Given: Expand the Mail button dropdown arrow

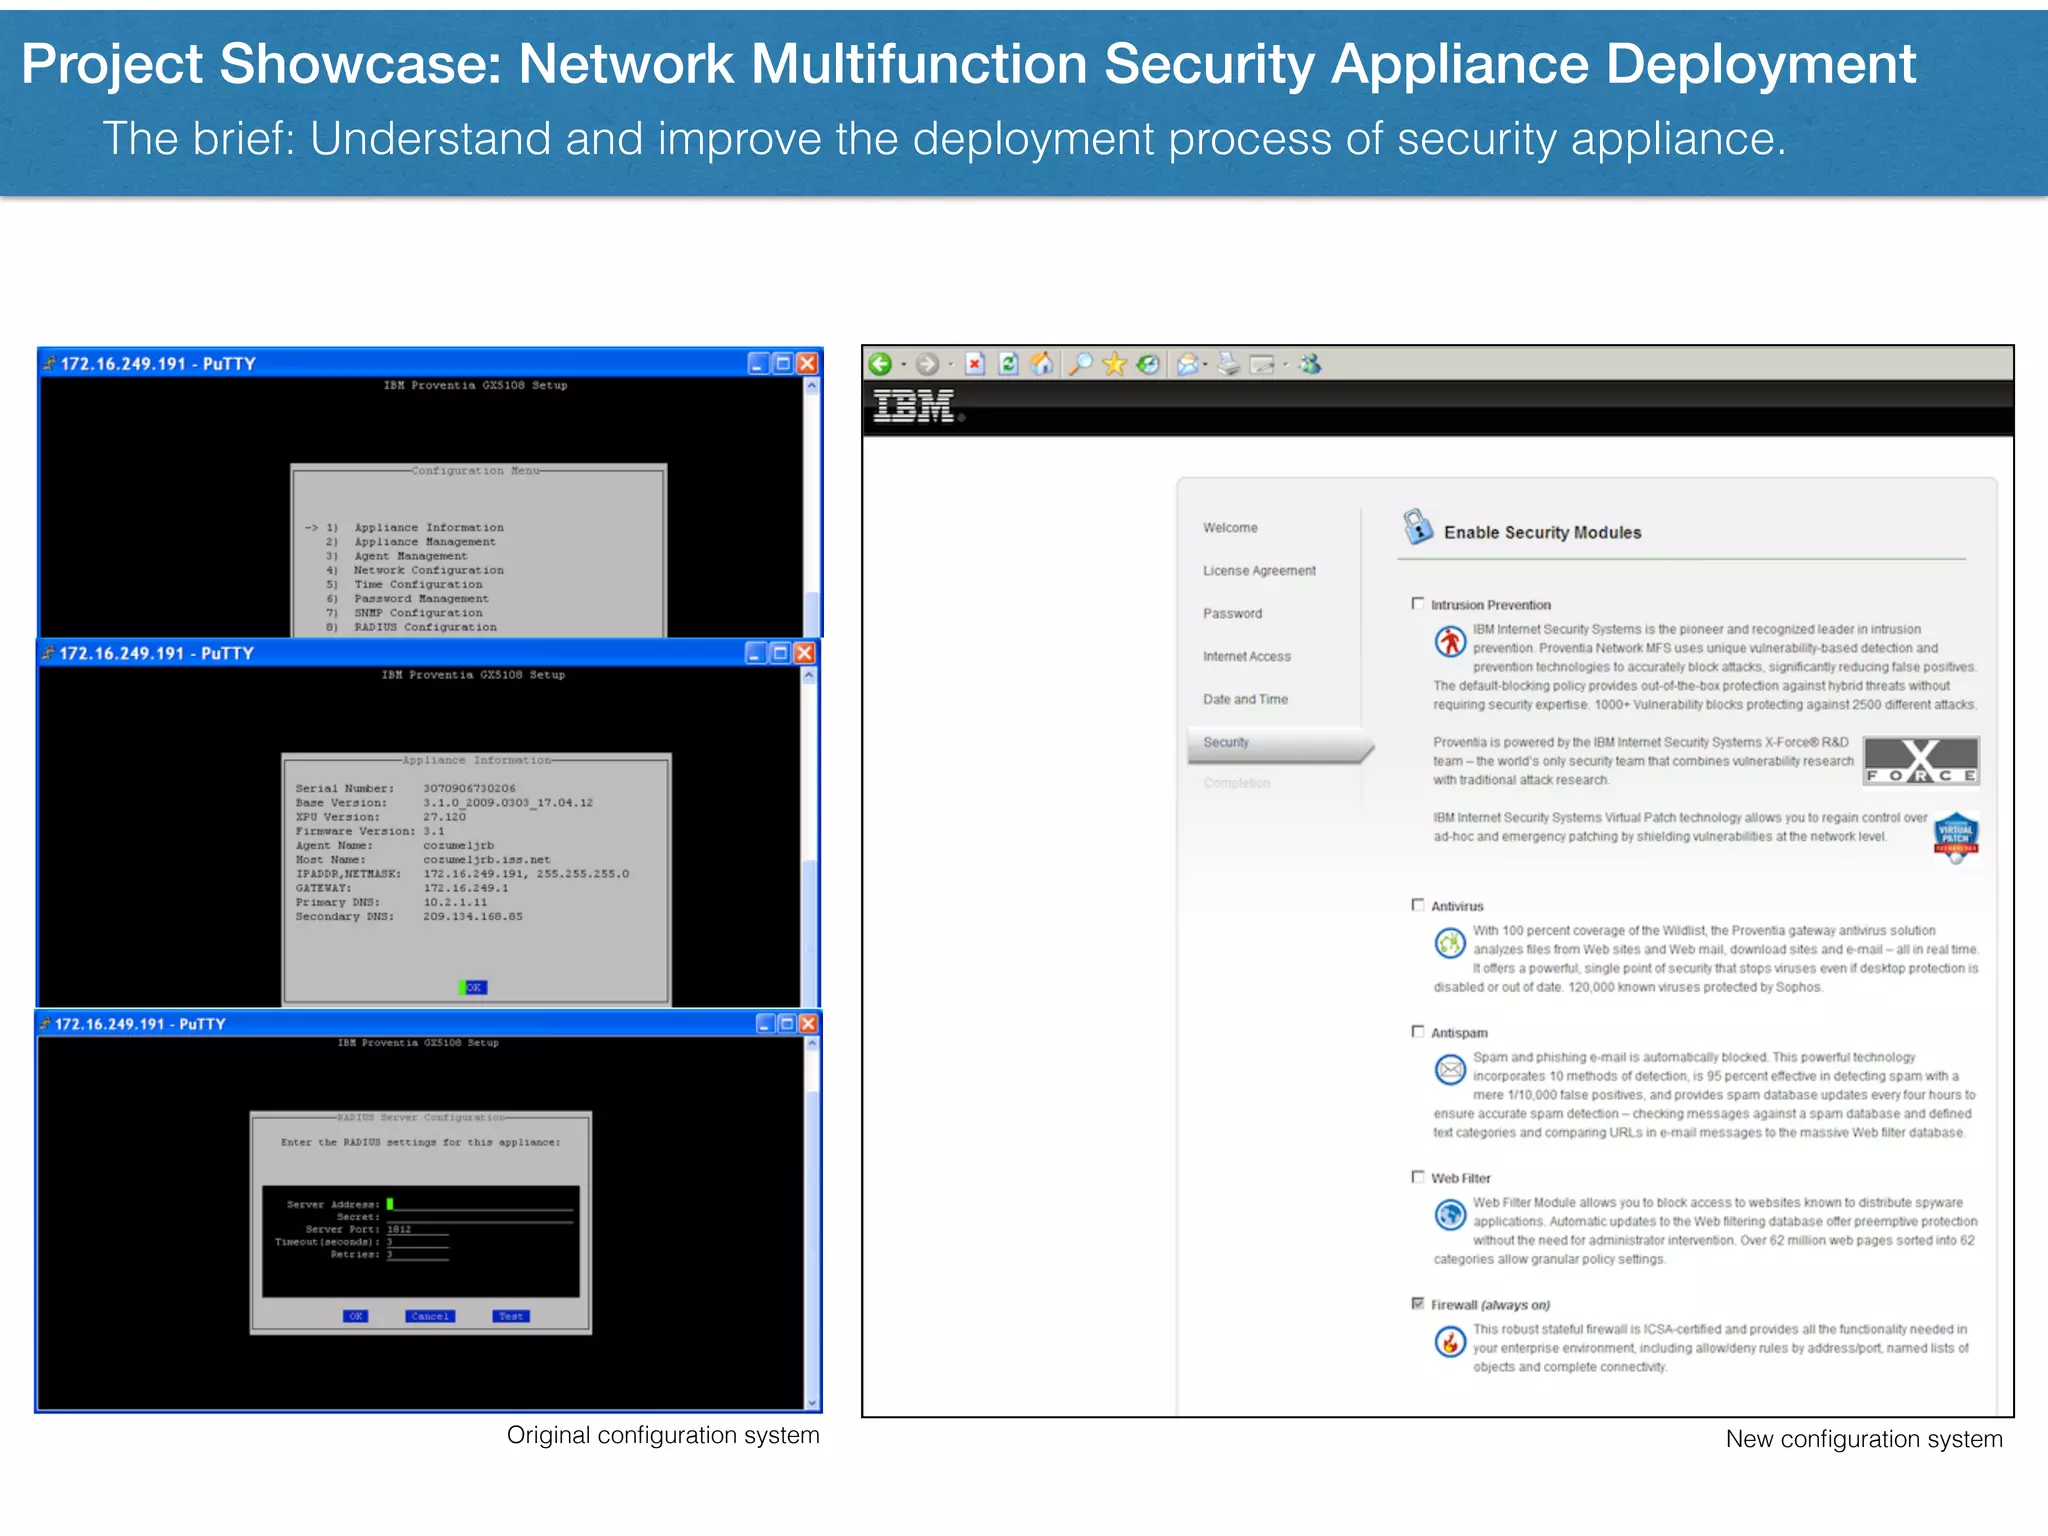Looking at the screenshot, I should (x=1205, y=365).
